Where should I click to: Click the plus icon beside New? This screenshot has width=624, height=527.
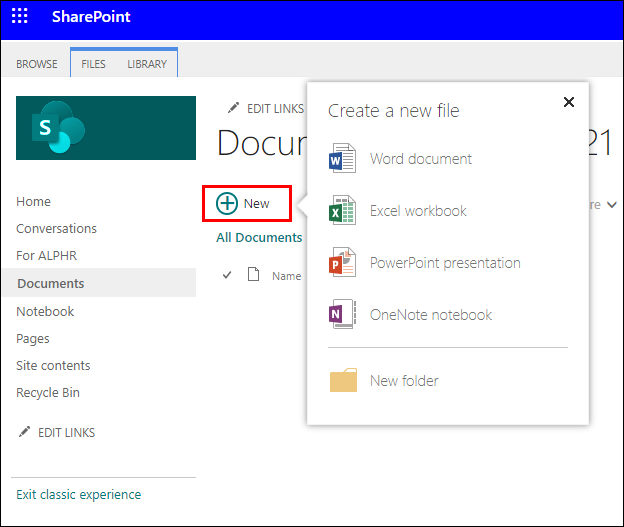coord(227,203)
